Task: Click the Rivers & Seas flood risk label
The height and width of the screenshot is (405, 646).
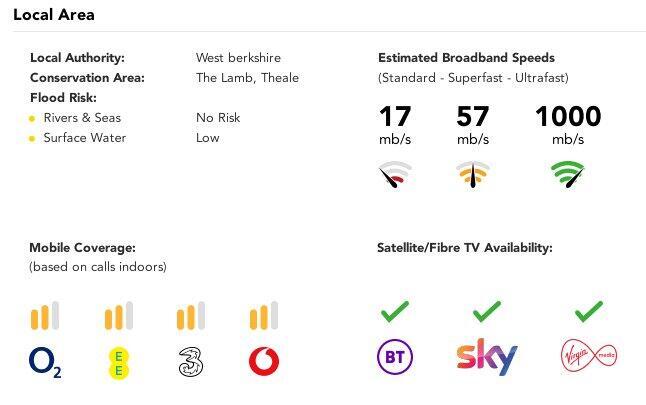Action: click(82, 118)
